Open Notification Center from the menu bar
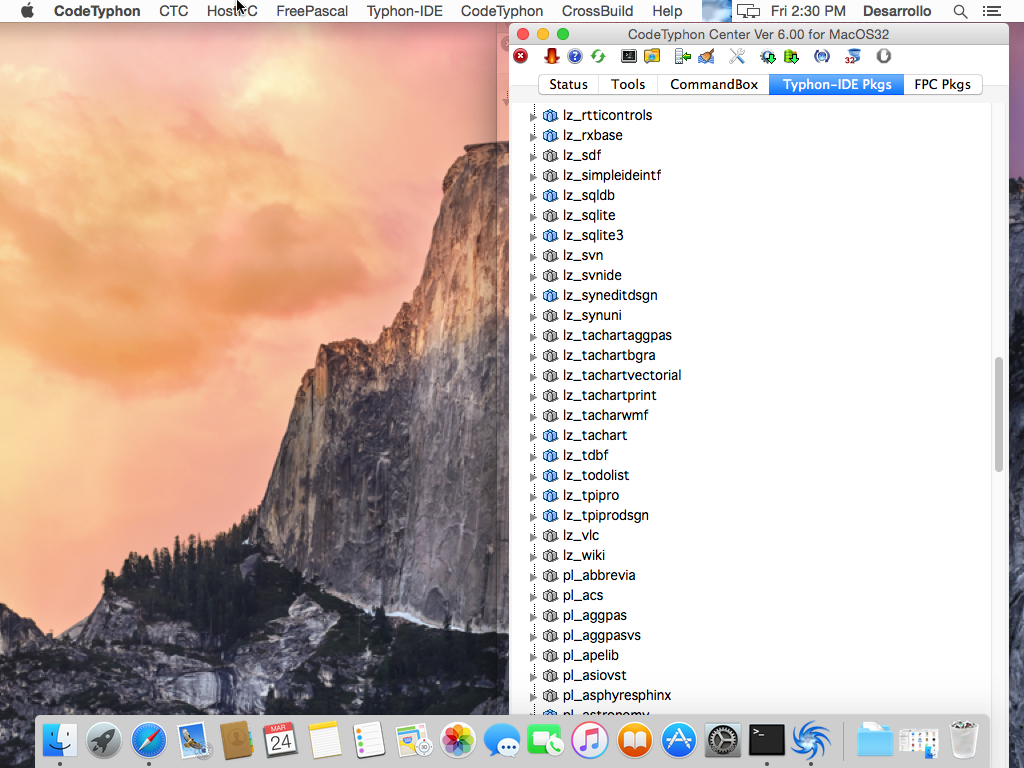Screen dimensions: 1024x768 [x=991, y=11]
